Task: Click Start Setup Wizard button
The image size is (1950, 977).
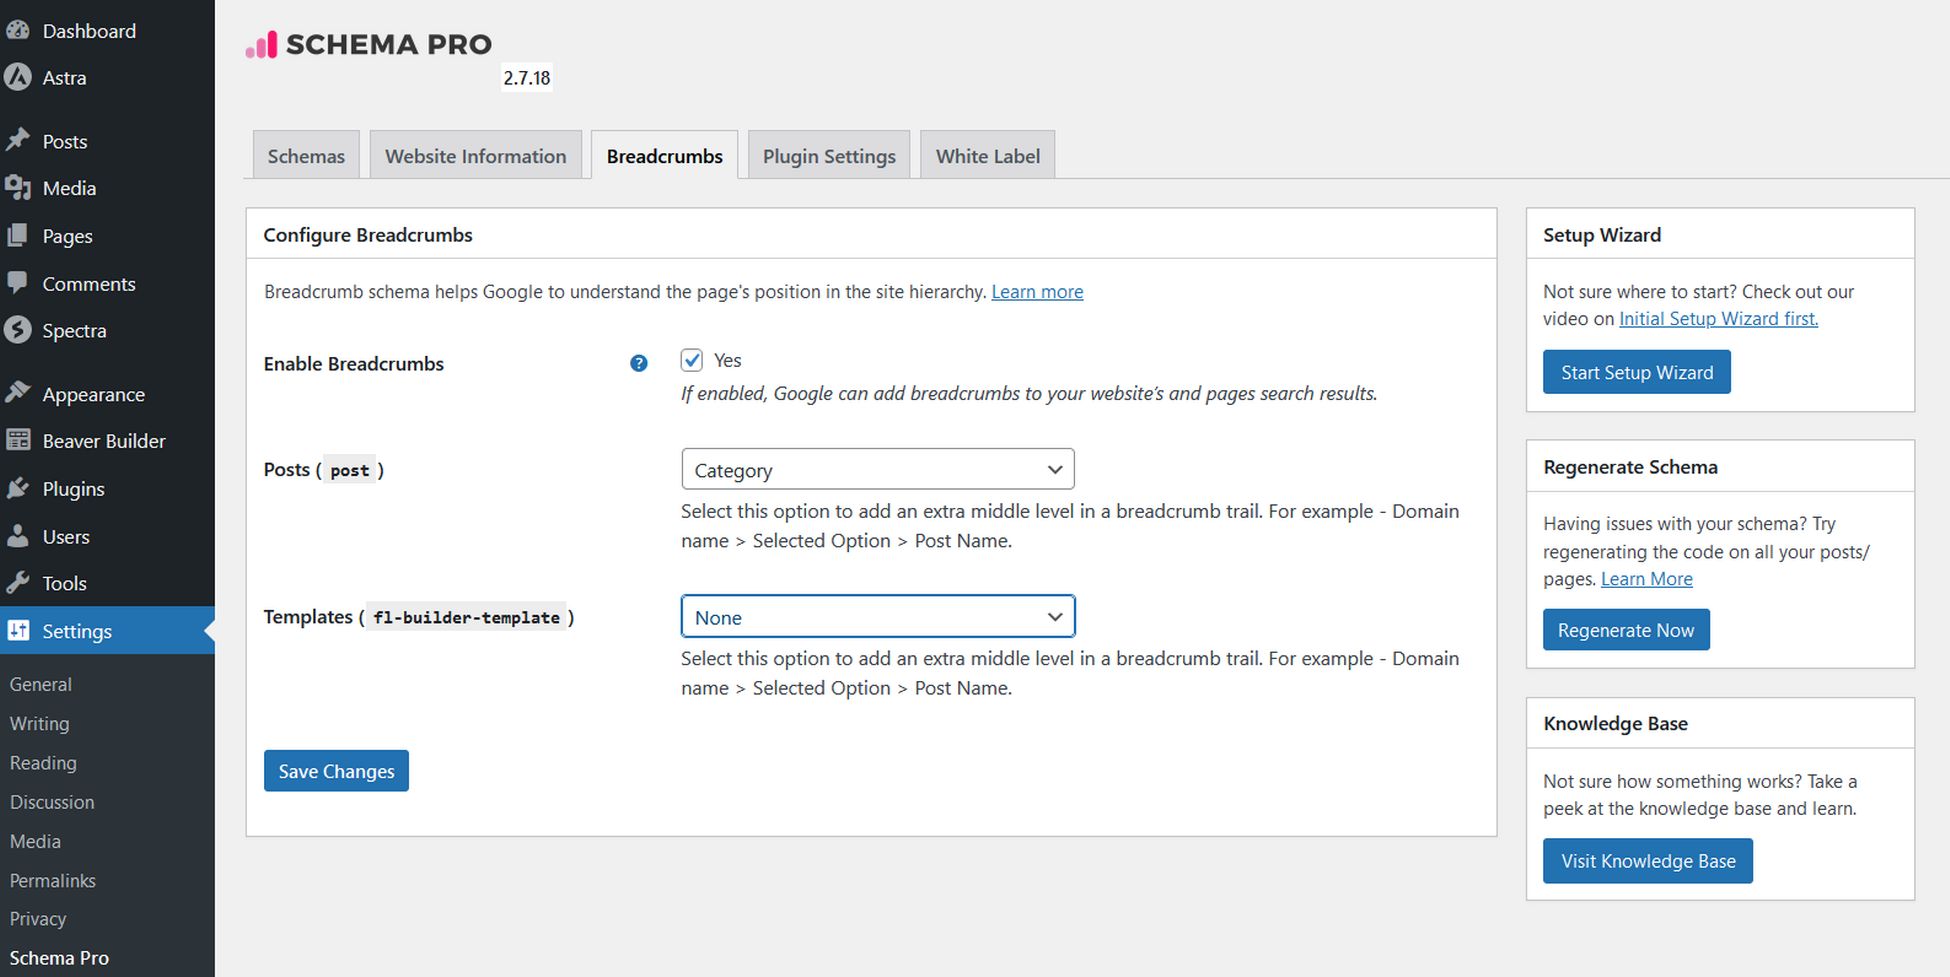Action: [1637, 372]
